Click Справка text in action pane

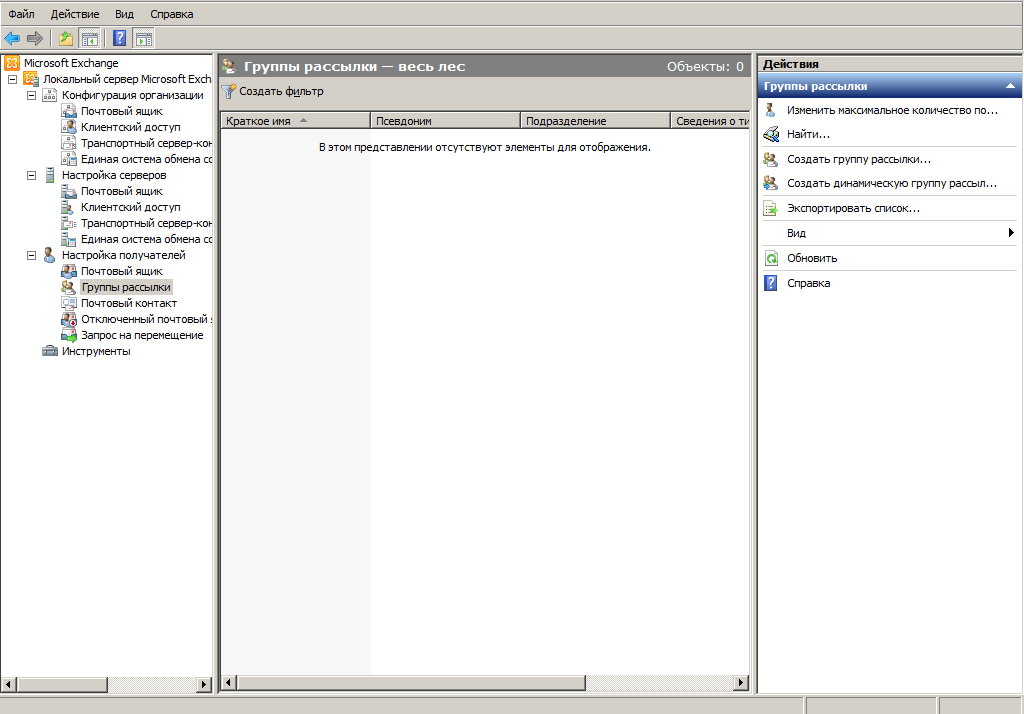(x=808, y=283)
